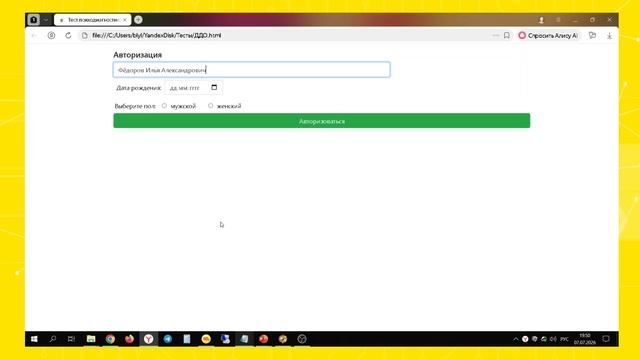Screen dimensions: 640x360
Task: Click the full name input field
Action: click(x=251, y=70)
